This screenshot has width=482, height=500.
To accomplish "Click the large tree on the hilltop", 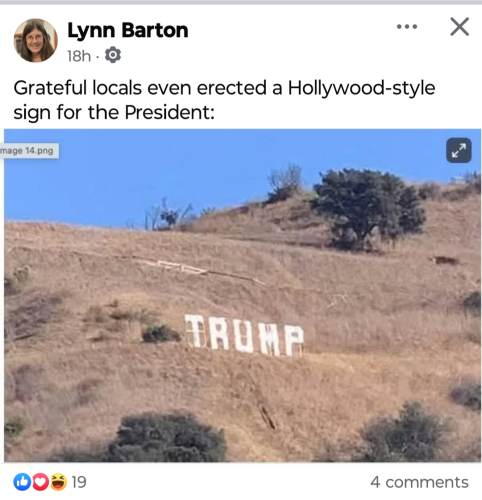I will click(367, 209).
